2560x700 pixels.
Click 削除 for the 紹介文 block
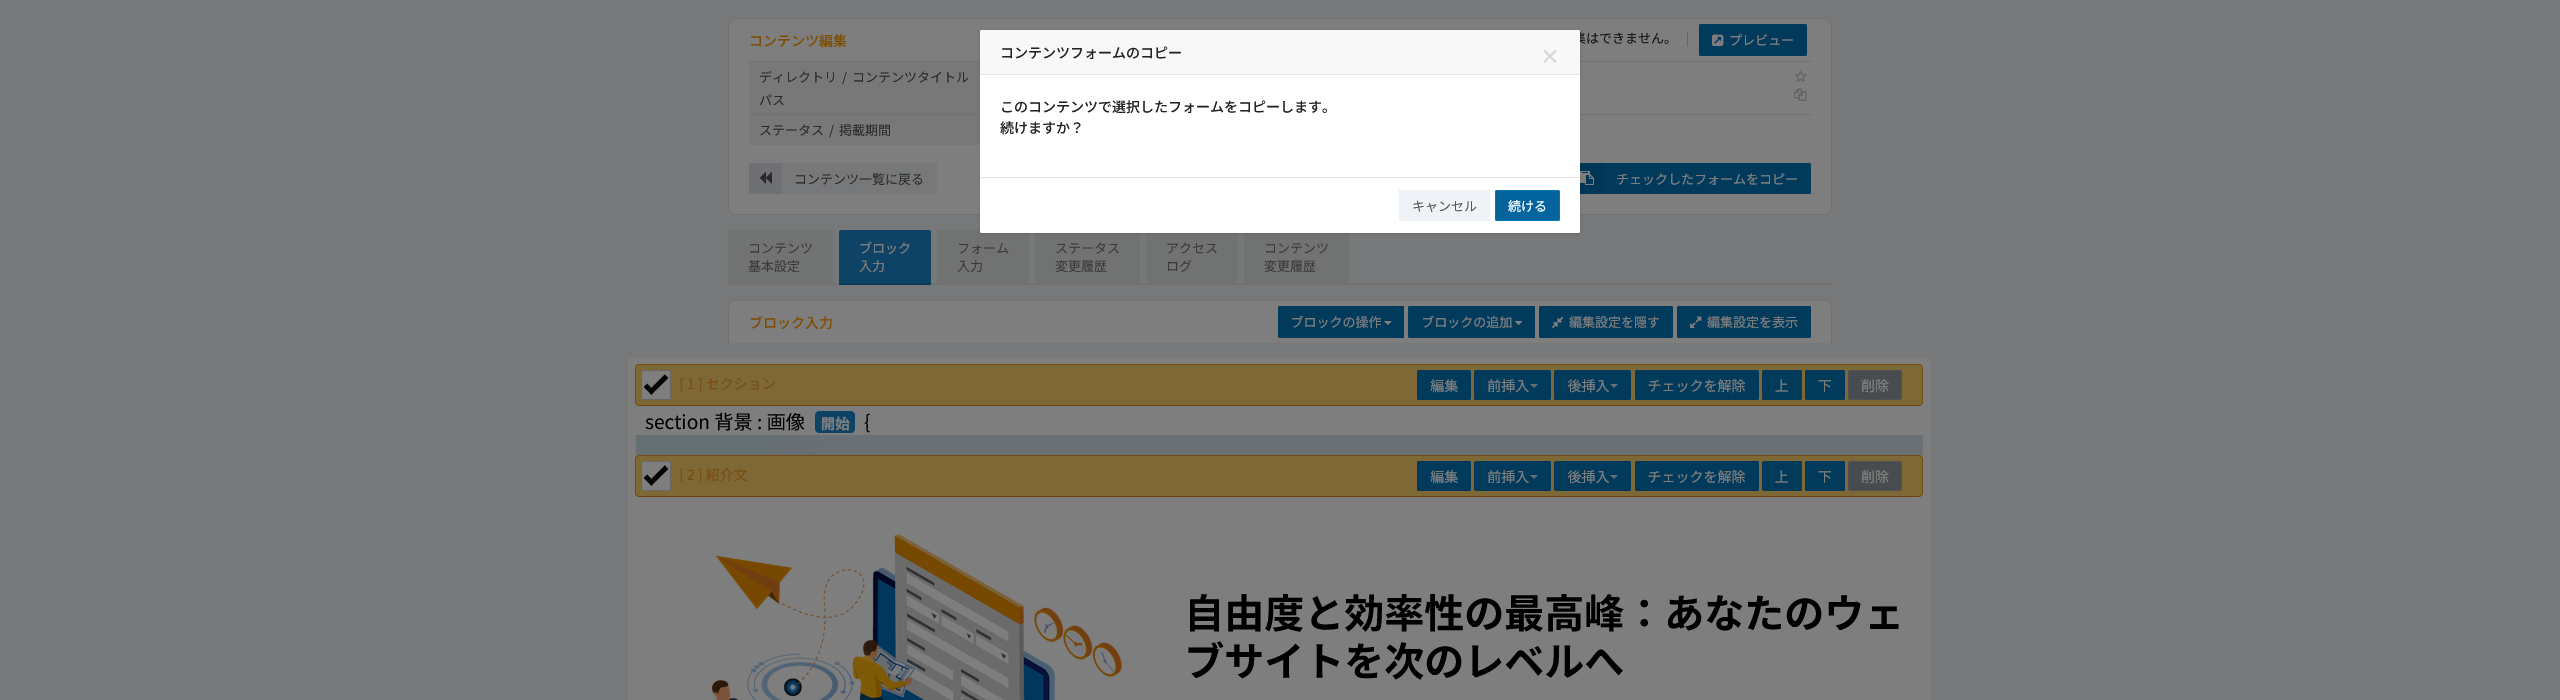tap(1875, 477)
